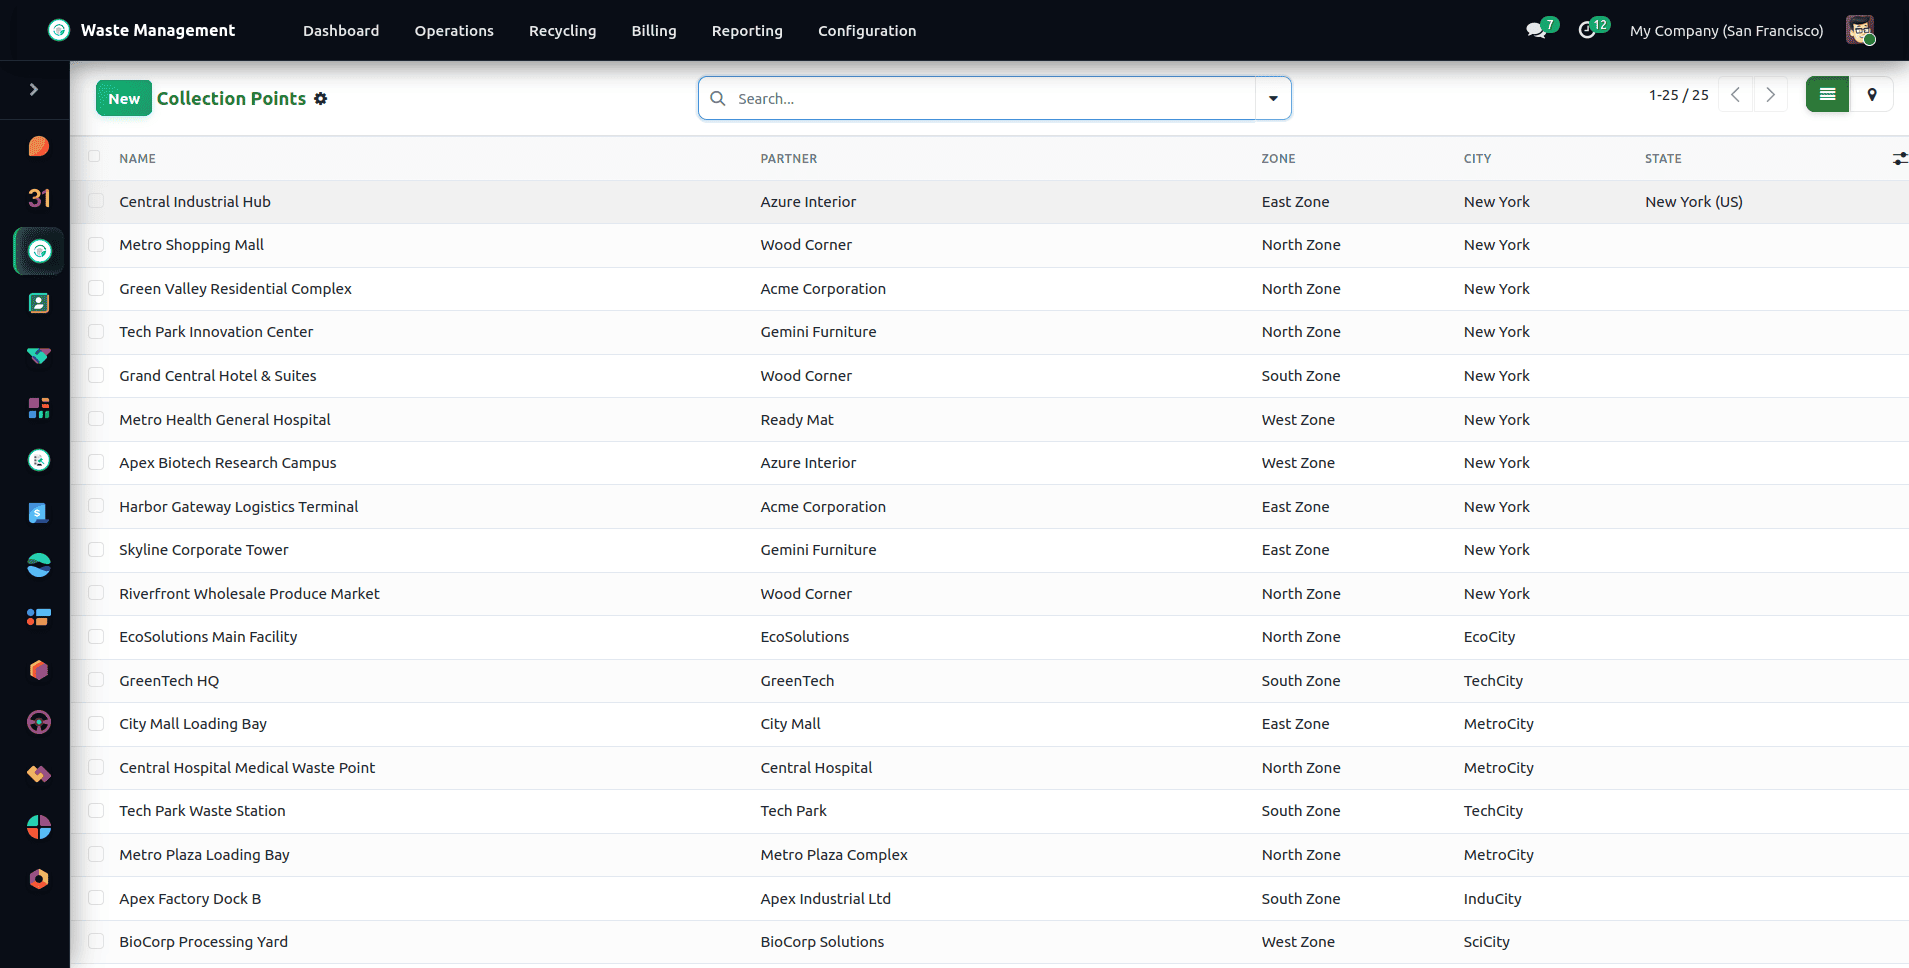
Task: Sort by the State column header
Action: (x=1663, y=158)
